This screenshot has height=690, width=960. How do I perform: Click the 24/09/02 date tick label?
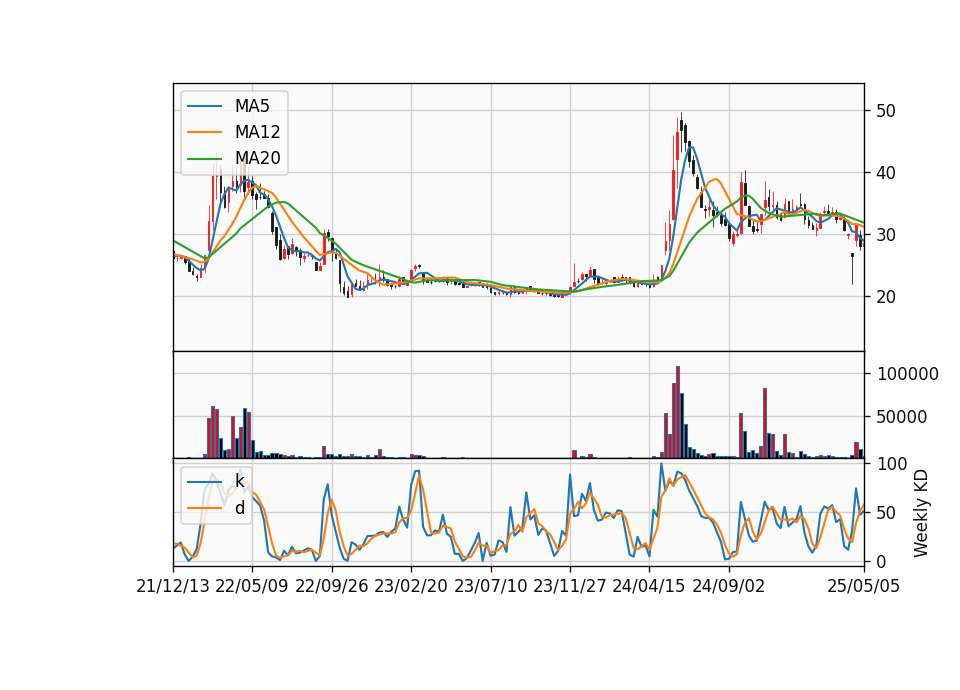pos(729,587)
